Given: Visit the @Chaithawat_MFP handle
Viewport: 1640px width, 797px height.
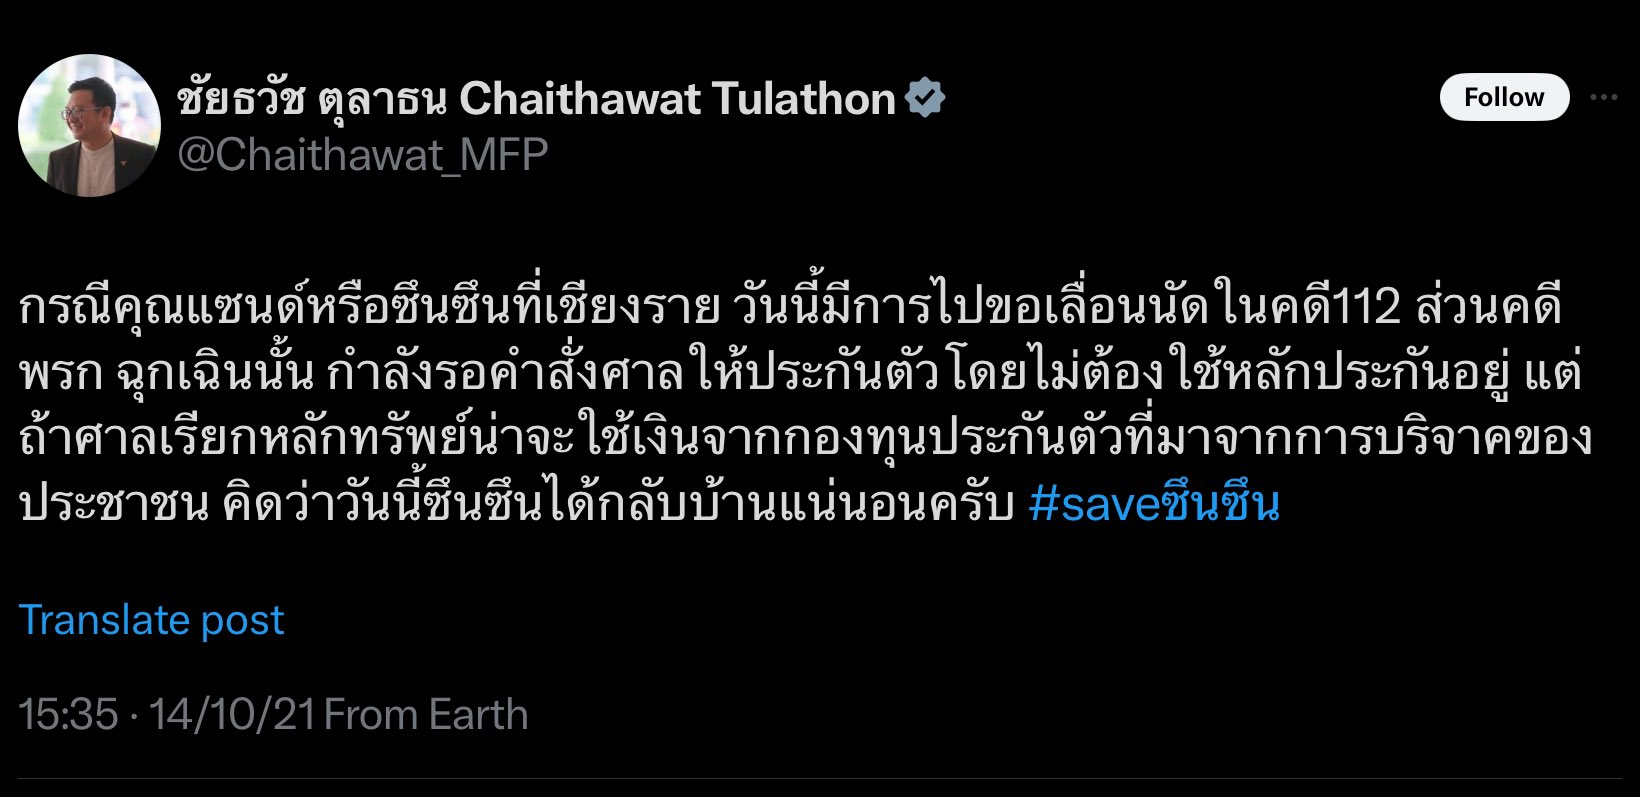Looking at the screenshot, I should [x=362, y=155].
